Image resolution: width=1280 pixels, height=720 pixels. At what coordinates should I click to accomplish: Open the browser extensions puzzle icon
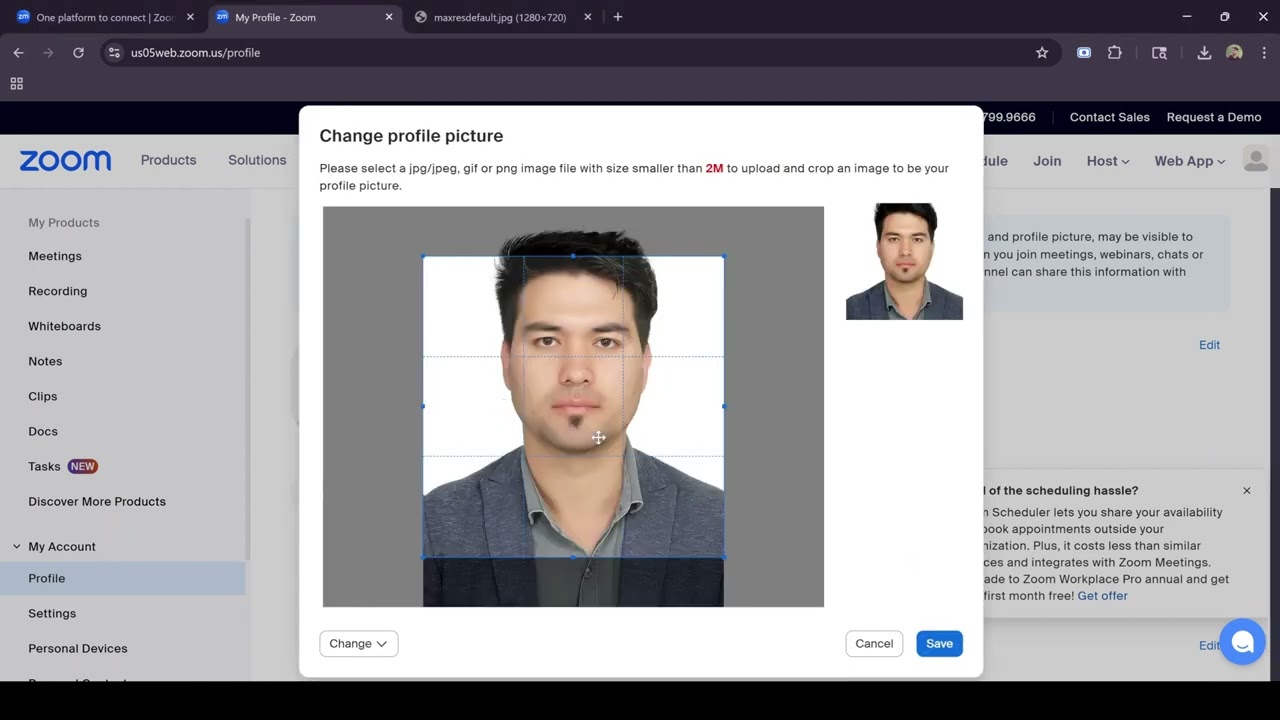pos(1115,53)
